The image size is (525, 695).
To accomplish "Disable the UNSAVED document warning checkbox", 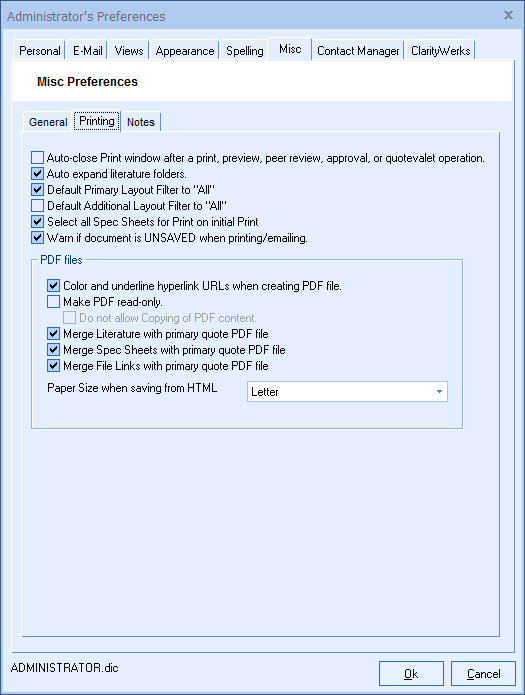I will [37, 238].
